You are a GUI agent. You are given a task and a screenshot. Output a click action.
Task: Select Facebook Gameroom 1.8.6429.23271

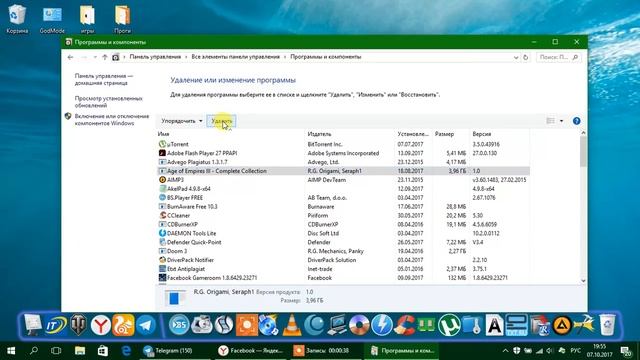point(343,278)
